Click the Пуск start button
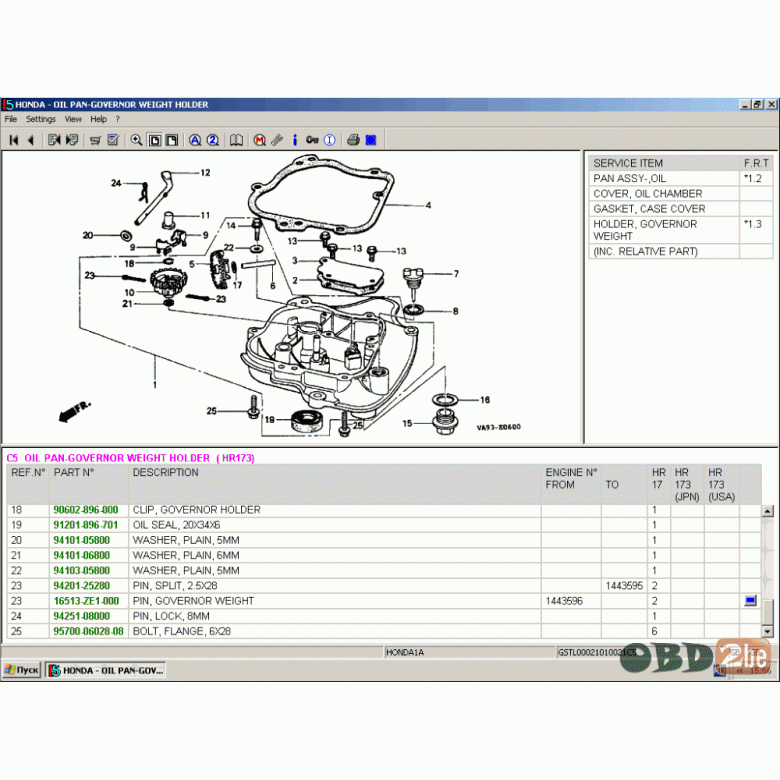The image size is (780, 780). click(21, 670)
